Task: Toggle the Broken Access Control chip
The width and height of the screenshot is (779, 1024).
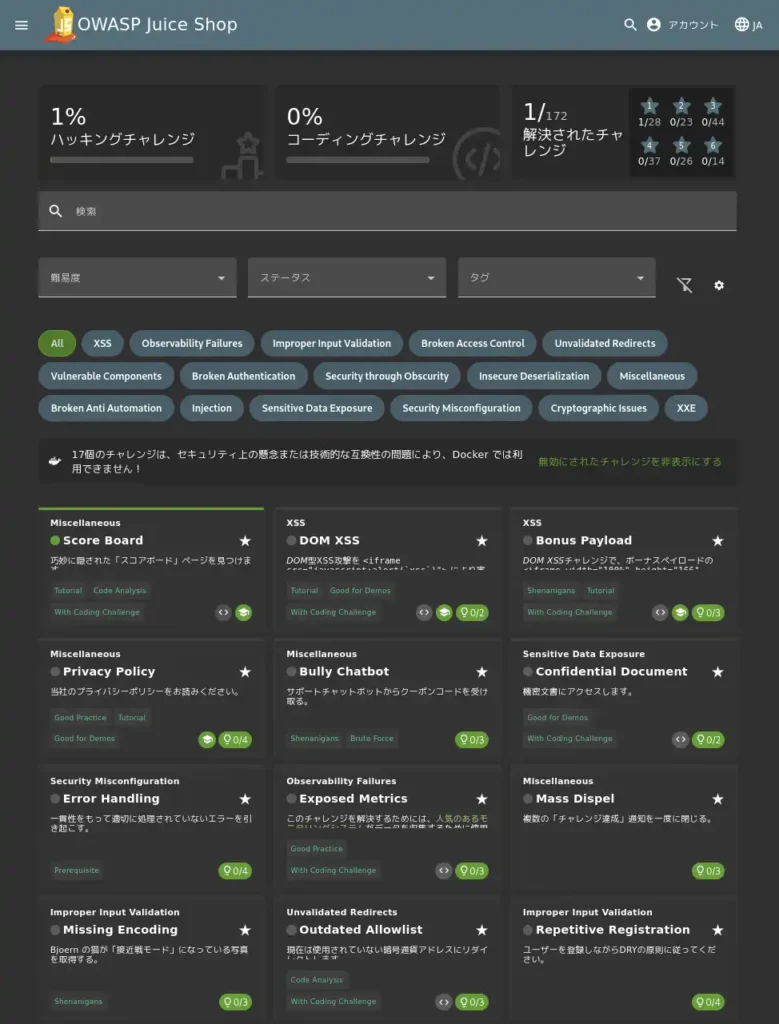Action: 473,344
